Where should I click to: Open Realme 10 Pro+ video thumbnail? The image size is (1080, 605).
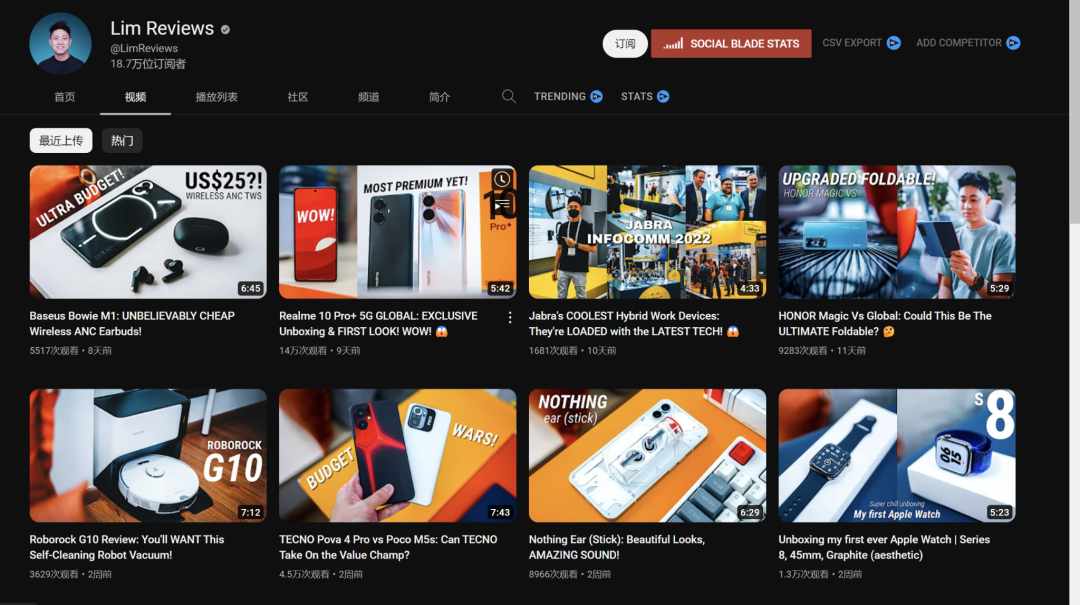[397, 232]
